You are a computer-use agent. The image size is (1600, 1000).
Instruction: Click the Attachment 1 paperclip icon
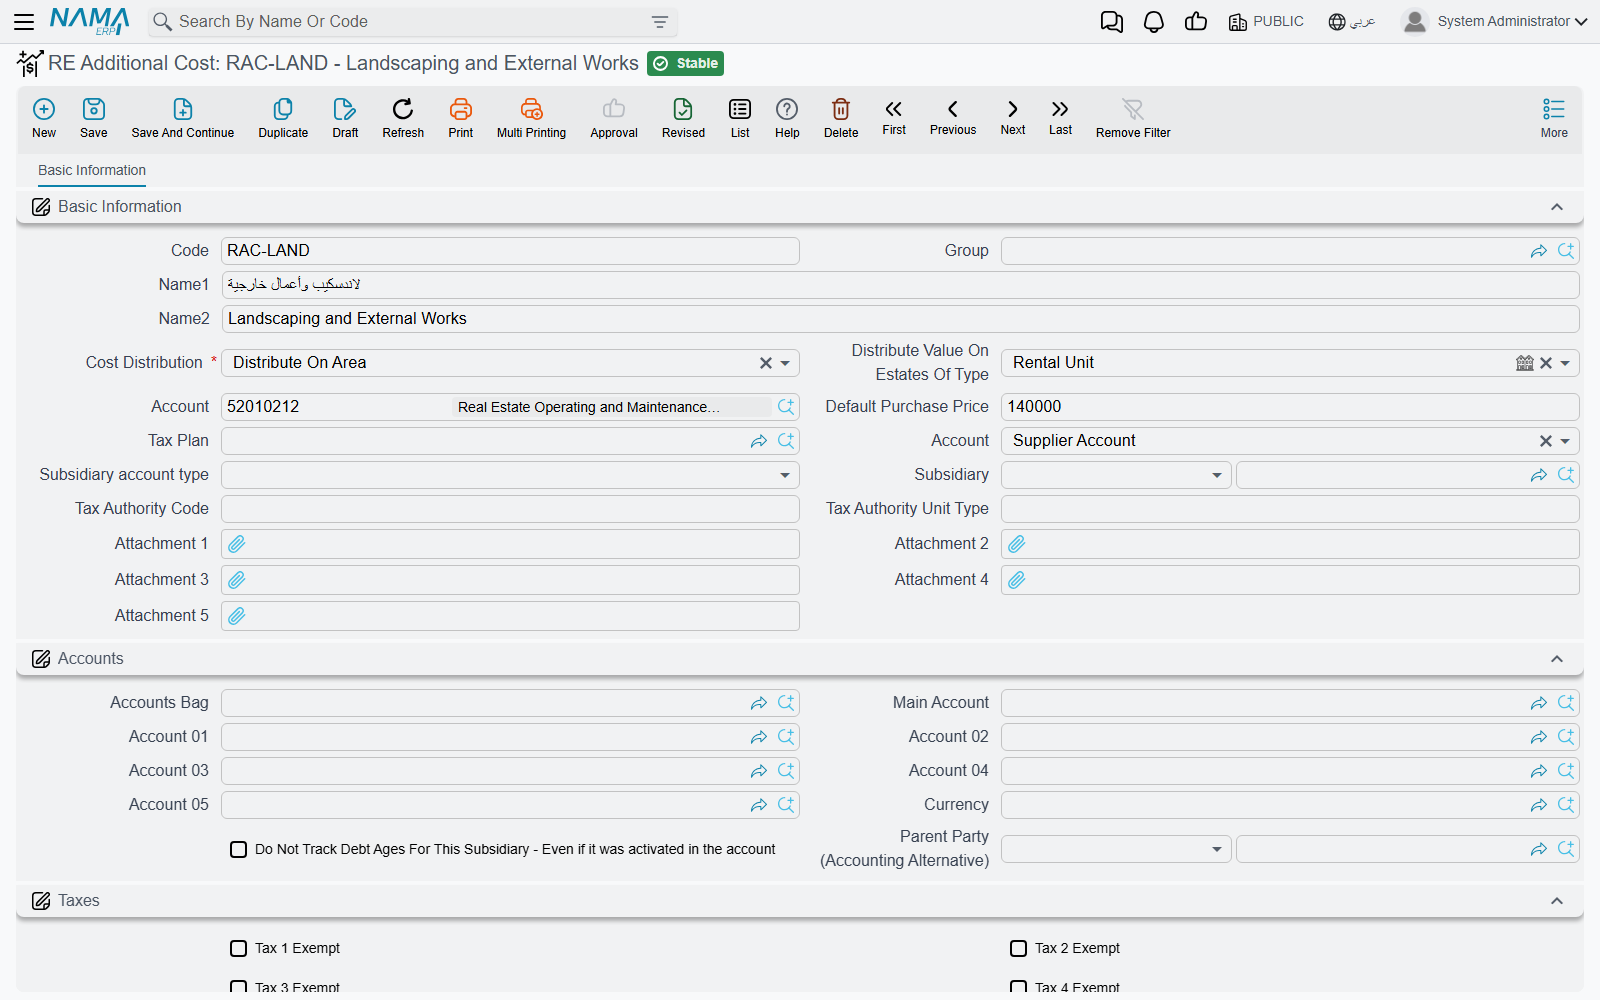(237, 544)
